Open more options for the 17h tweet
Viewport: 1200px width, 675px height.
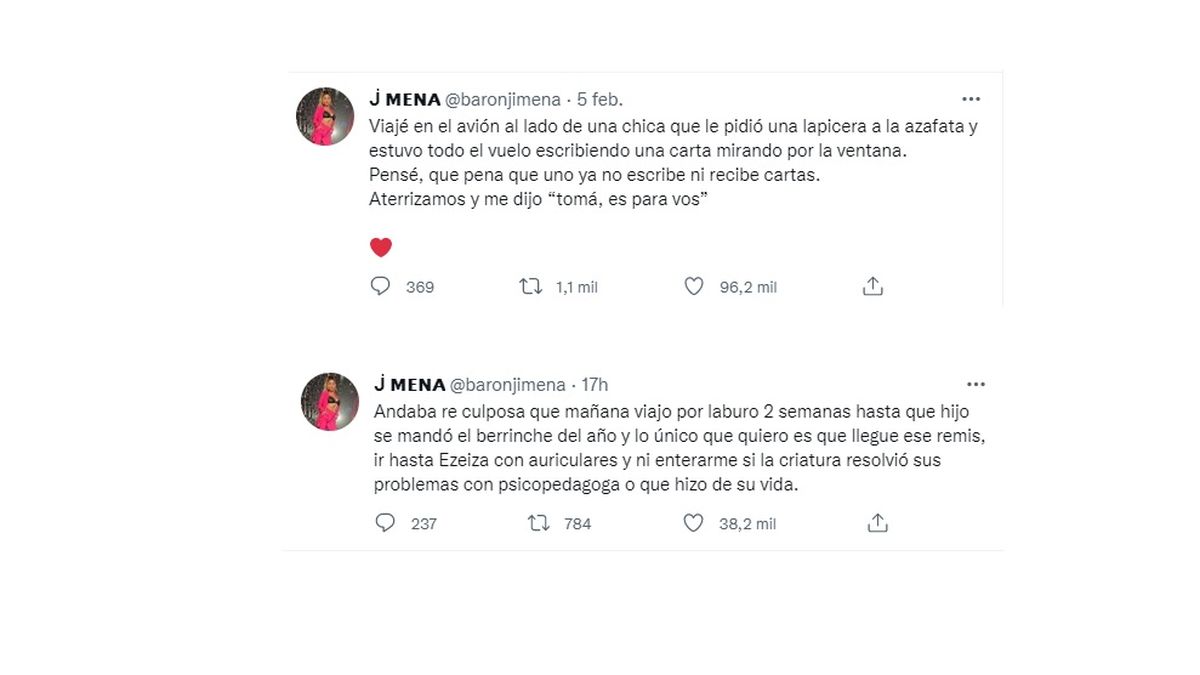point(975,384)
